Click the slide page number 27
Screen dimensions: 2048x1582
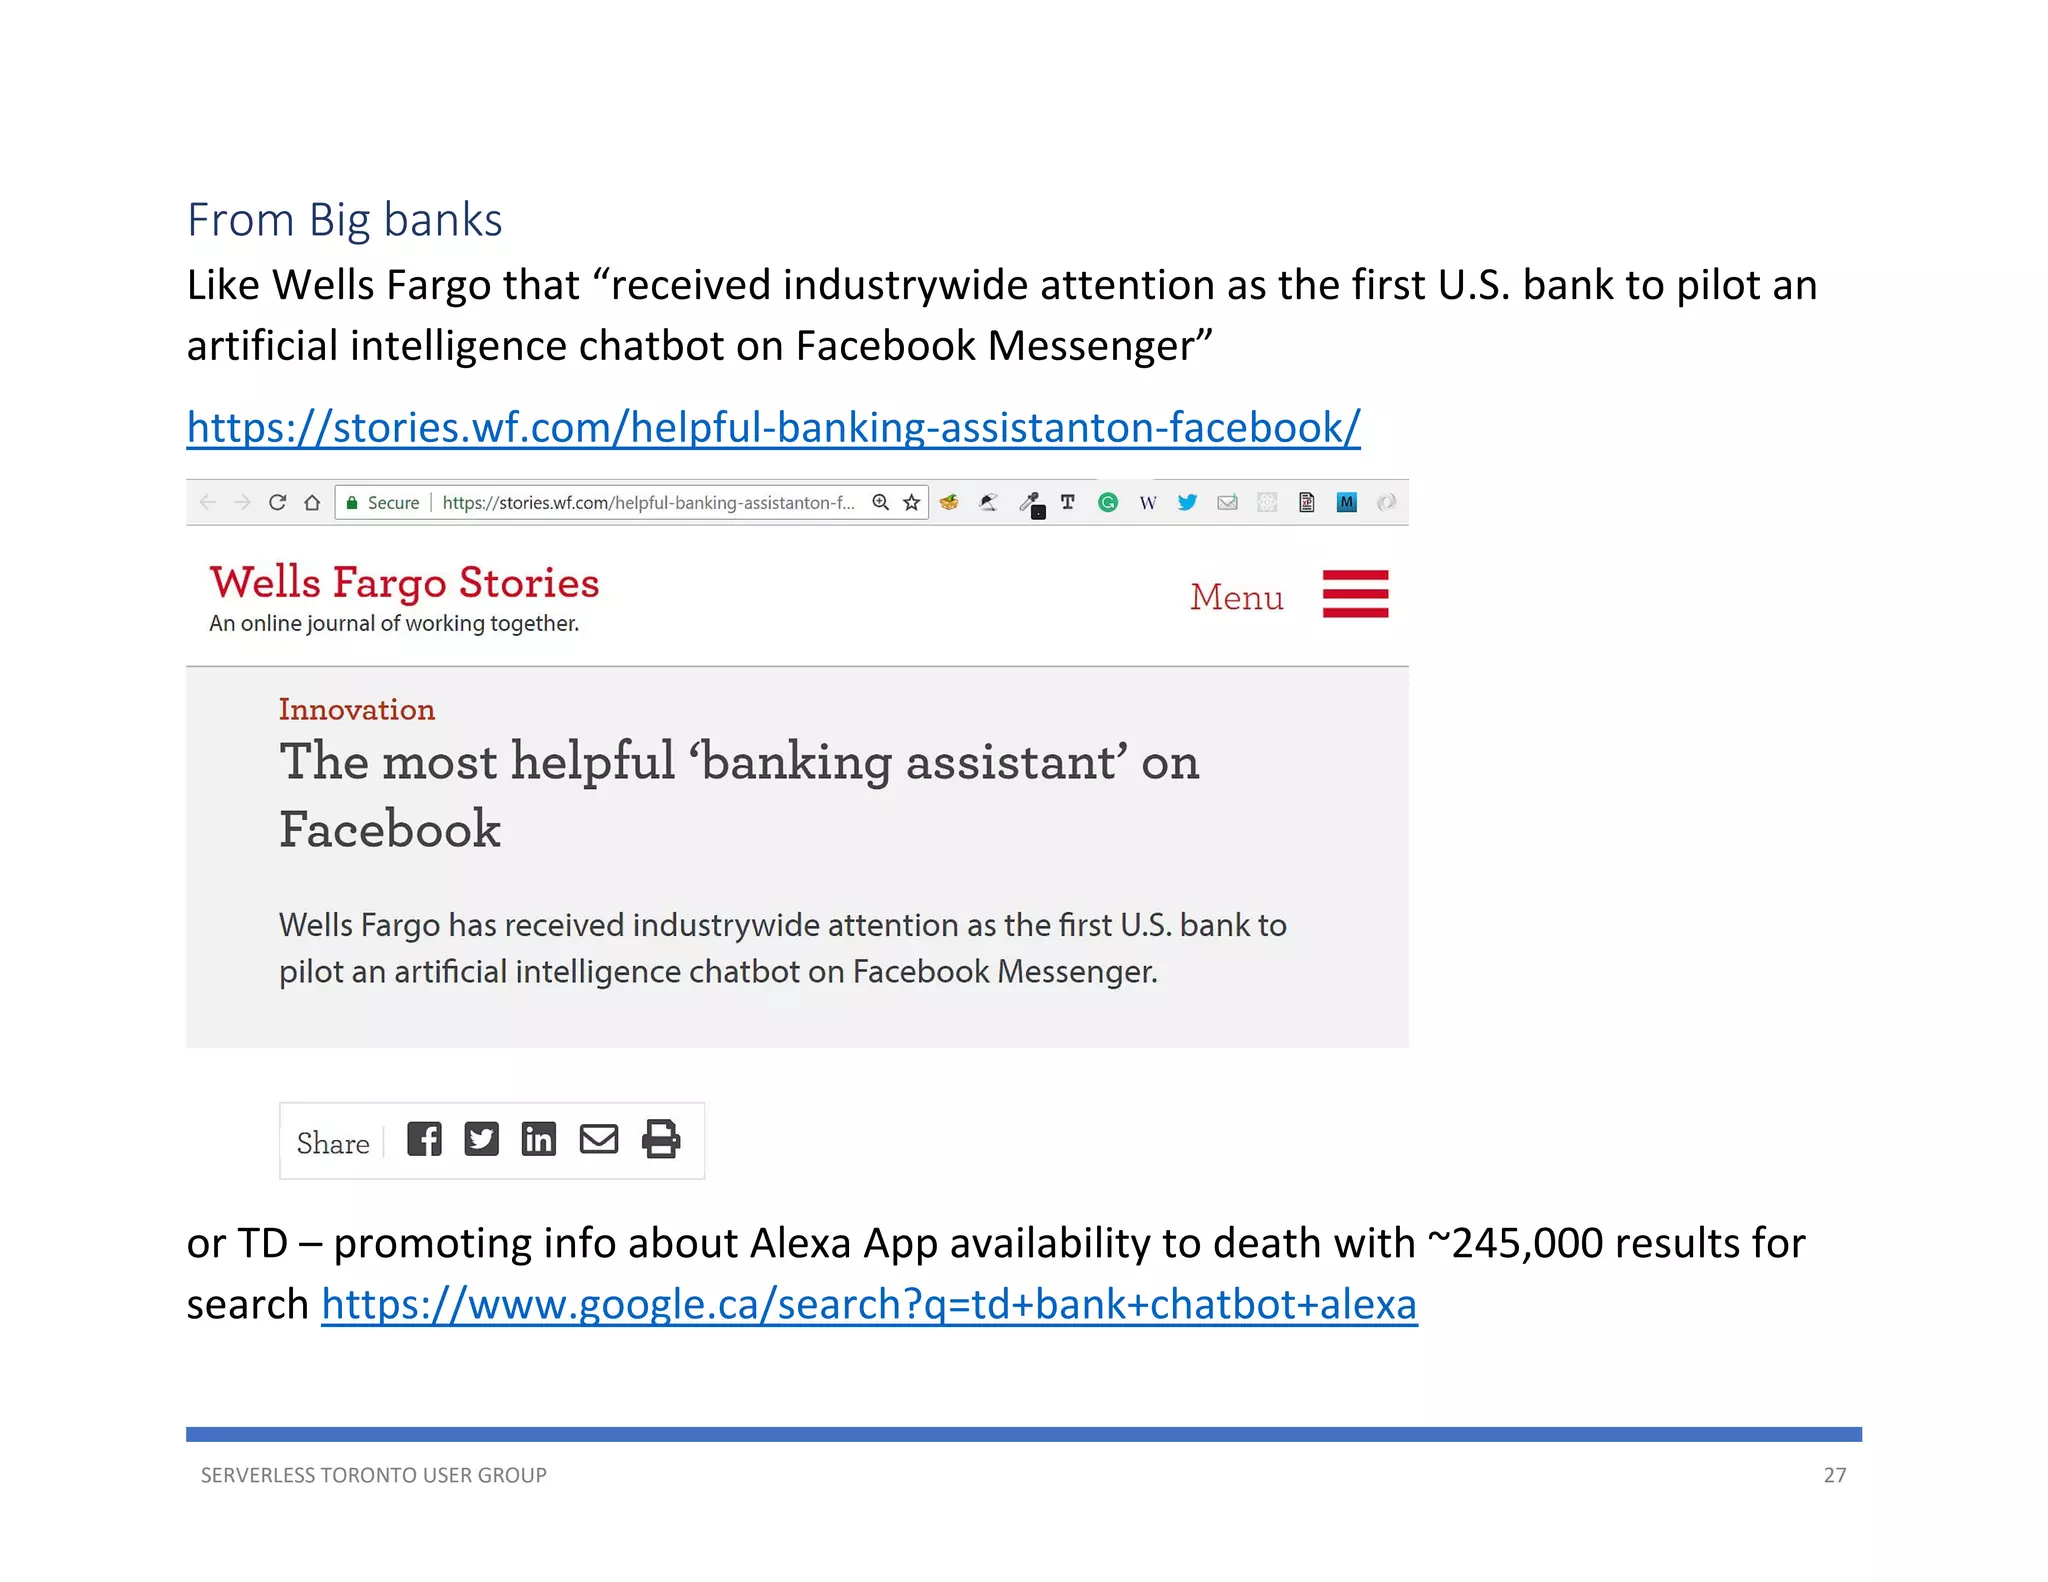(1835, 1475)
